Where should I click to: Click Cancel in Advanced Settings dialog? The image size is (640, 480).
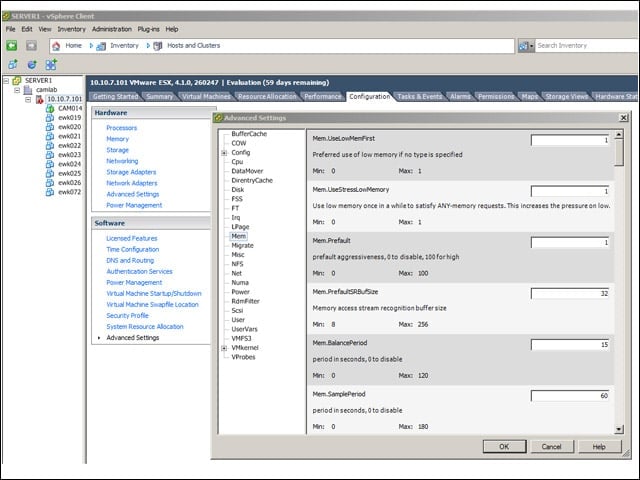pos(552,447)
